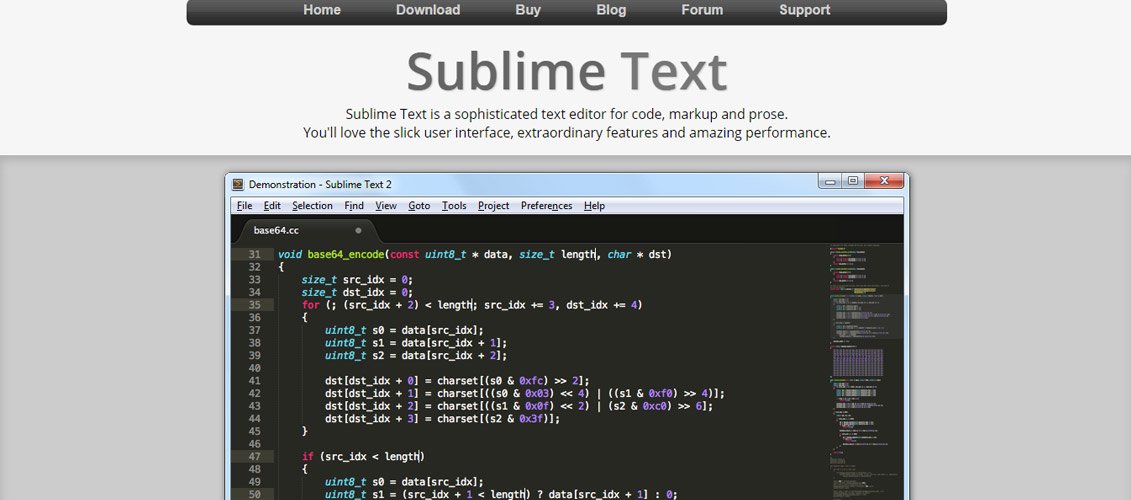This screenshot has height=500, width=1131.
Task: Visit the Blog link
Action: (611, 10)
